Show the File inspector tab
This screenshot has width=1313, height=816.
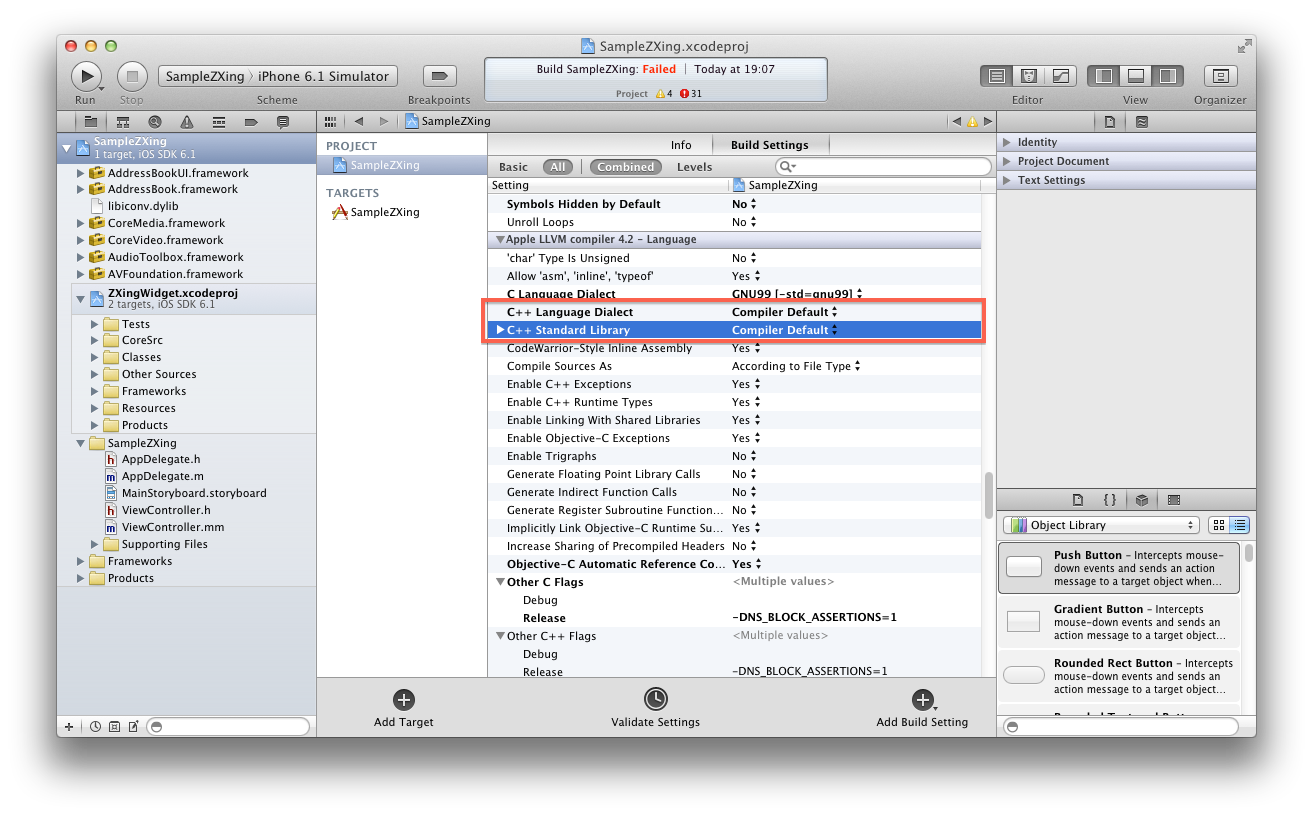pos(1110,122)
